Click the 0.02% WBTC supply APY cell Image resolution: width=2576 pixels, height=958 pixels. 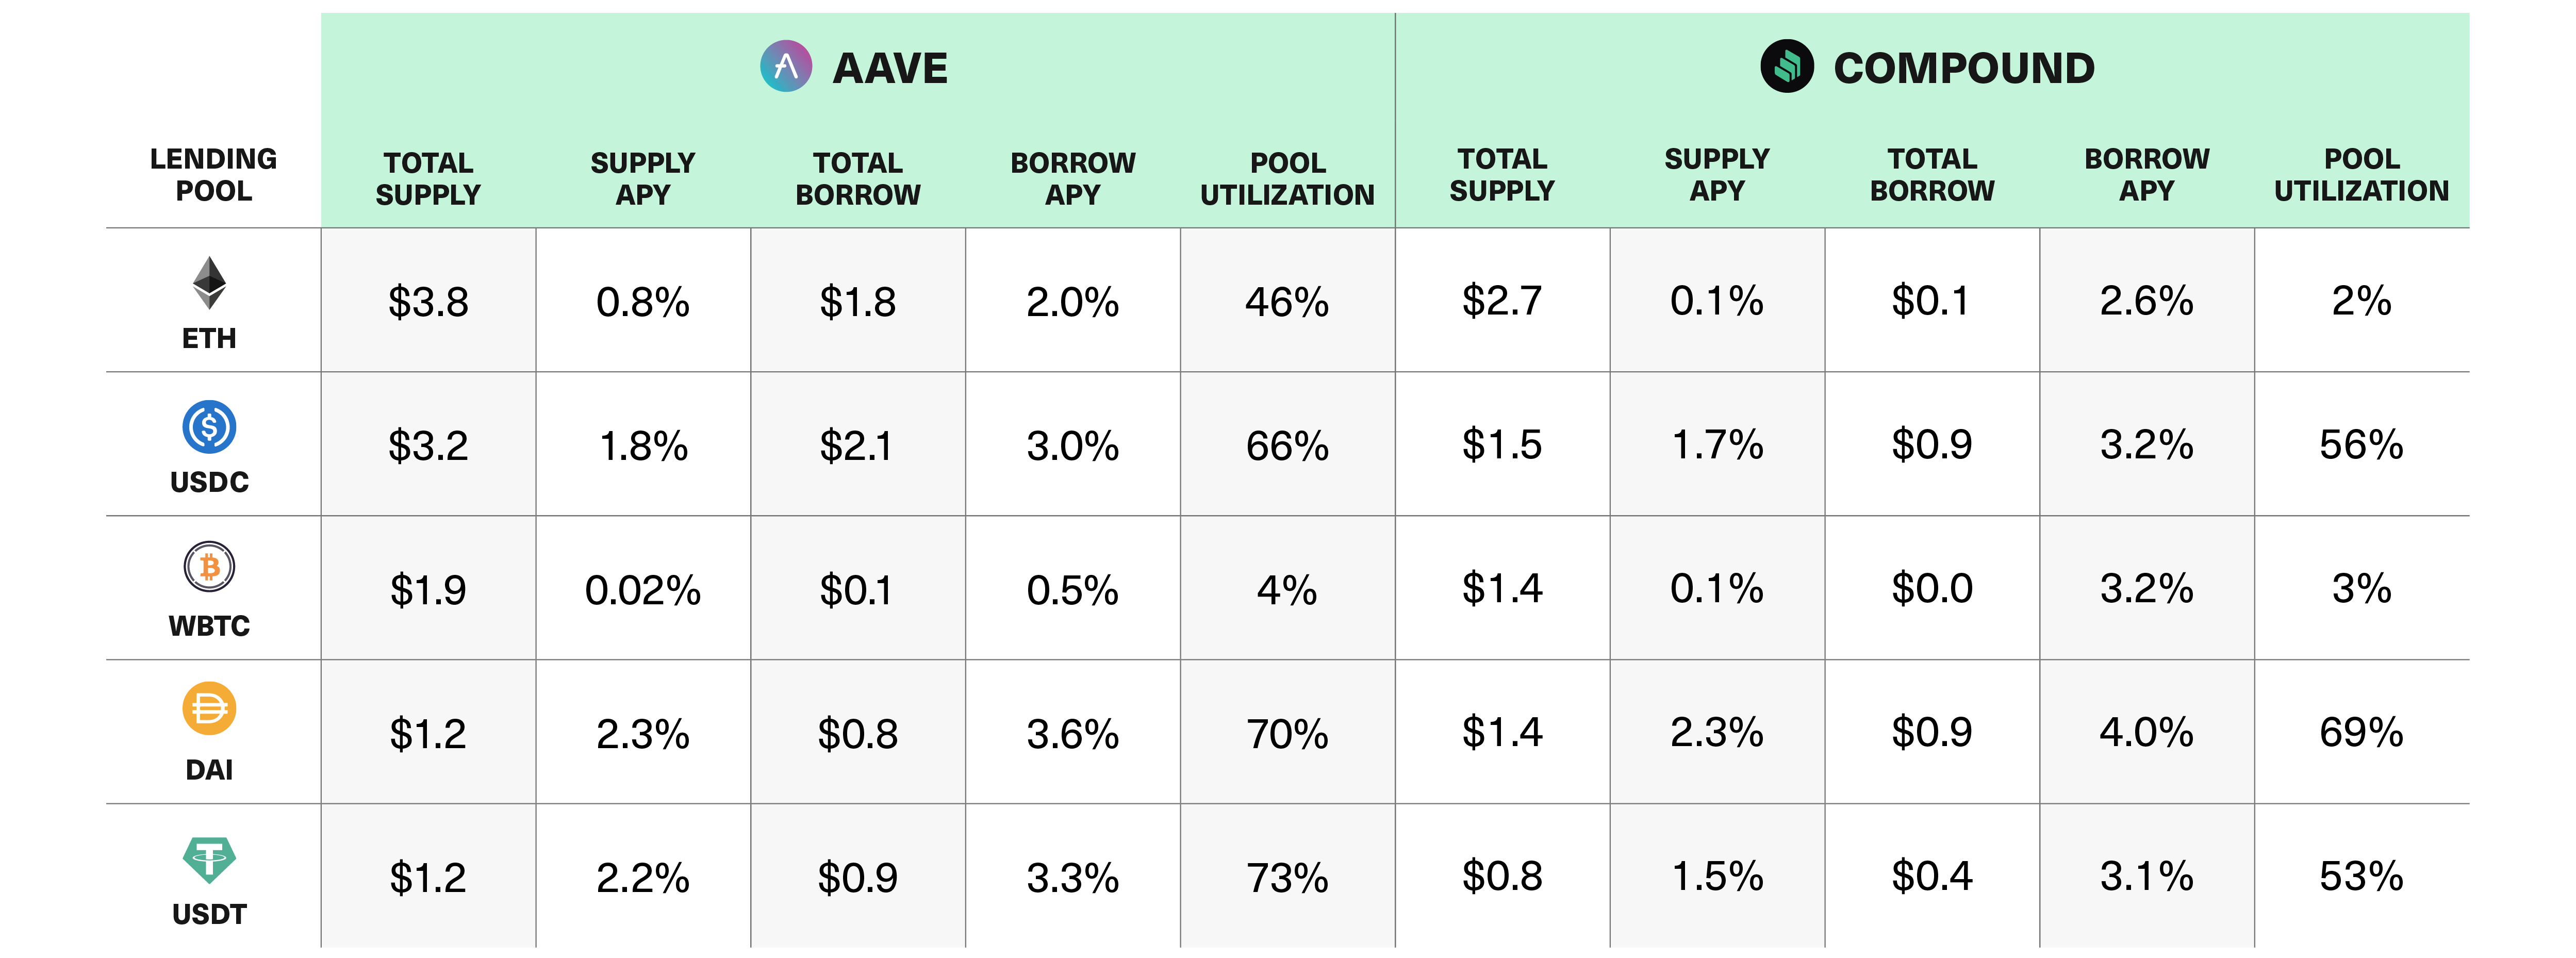[x=643, y=590]
